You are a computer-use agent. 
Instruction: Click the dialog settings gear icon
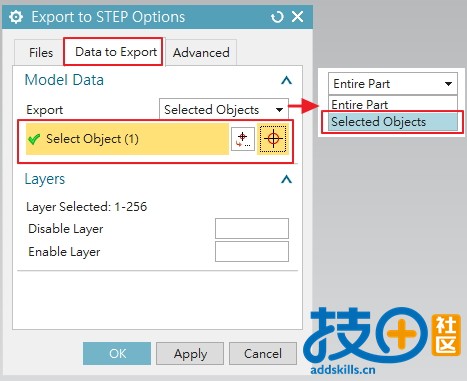coord(16,17)
